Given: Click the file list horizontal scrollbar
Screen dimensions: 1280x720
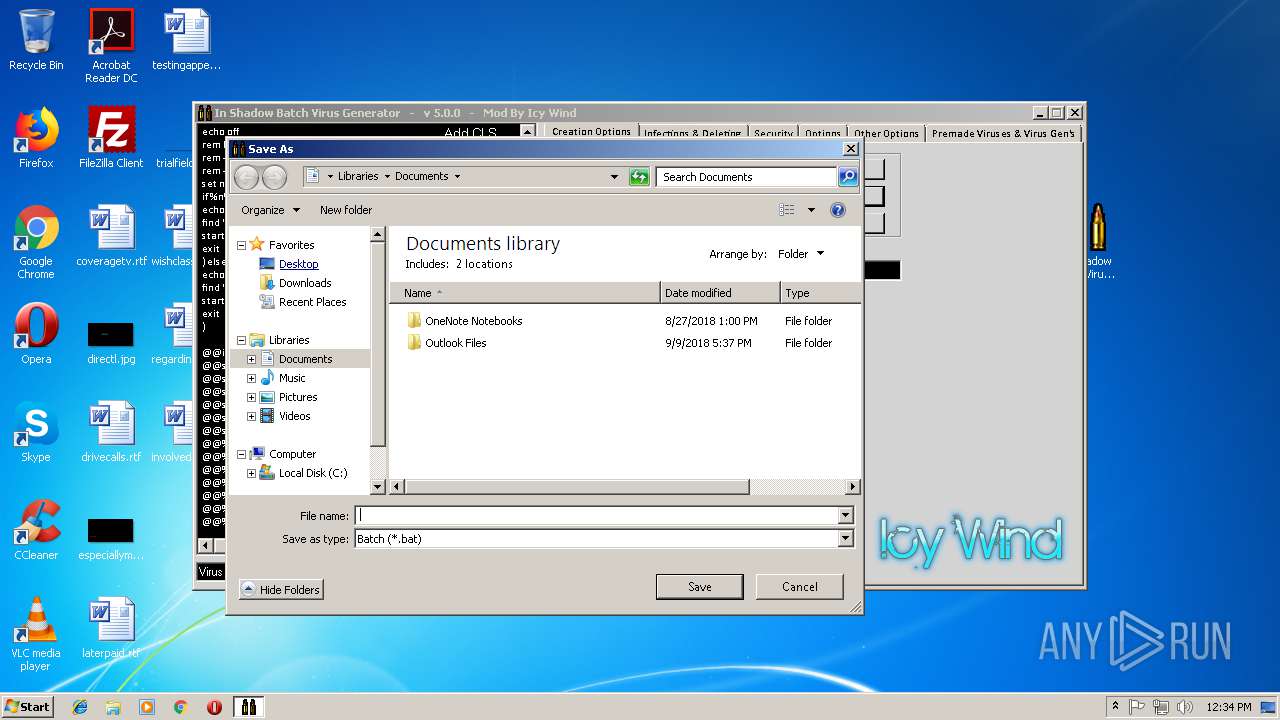Looking at the screenshot, I should (576, 487).
